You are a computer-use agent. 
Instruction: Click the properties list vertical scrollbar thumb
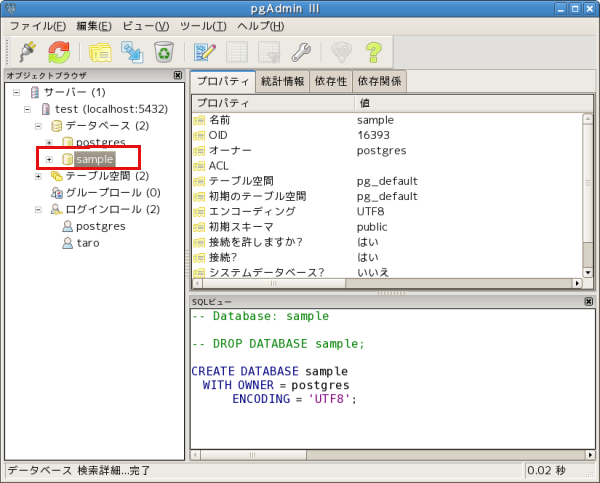point(587,183)
